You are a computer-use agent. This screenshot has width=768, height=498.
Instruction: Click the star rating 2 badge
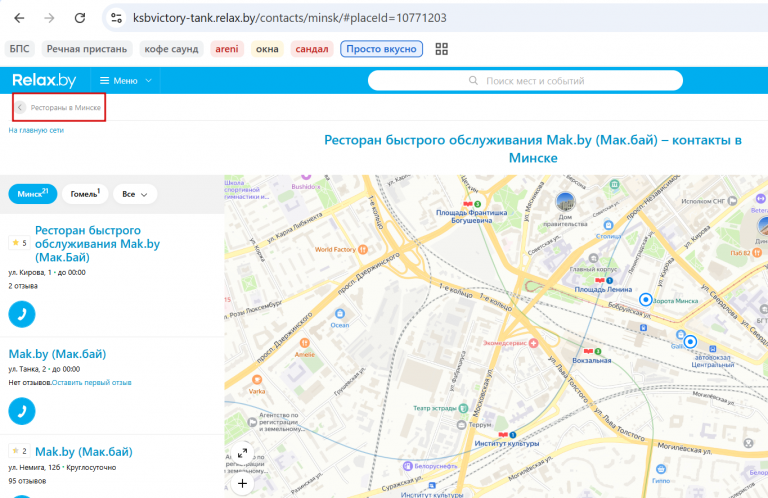(x=20, y=451)
